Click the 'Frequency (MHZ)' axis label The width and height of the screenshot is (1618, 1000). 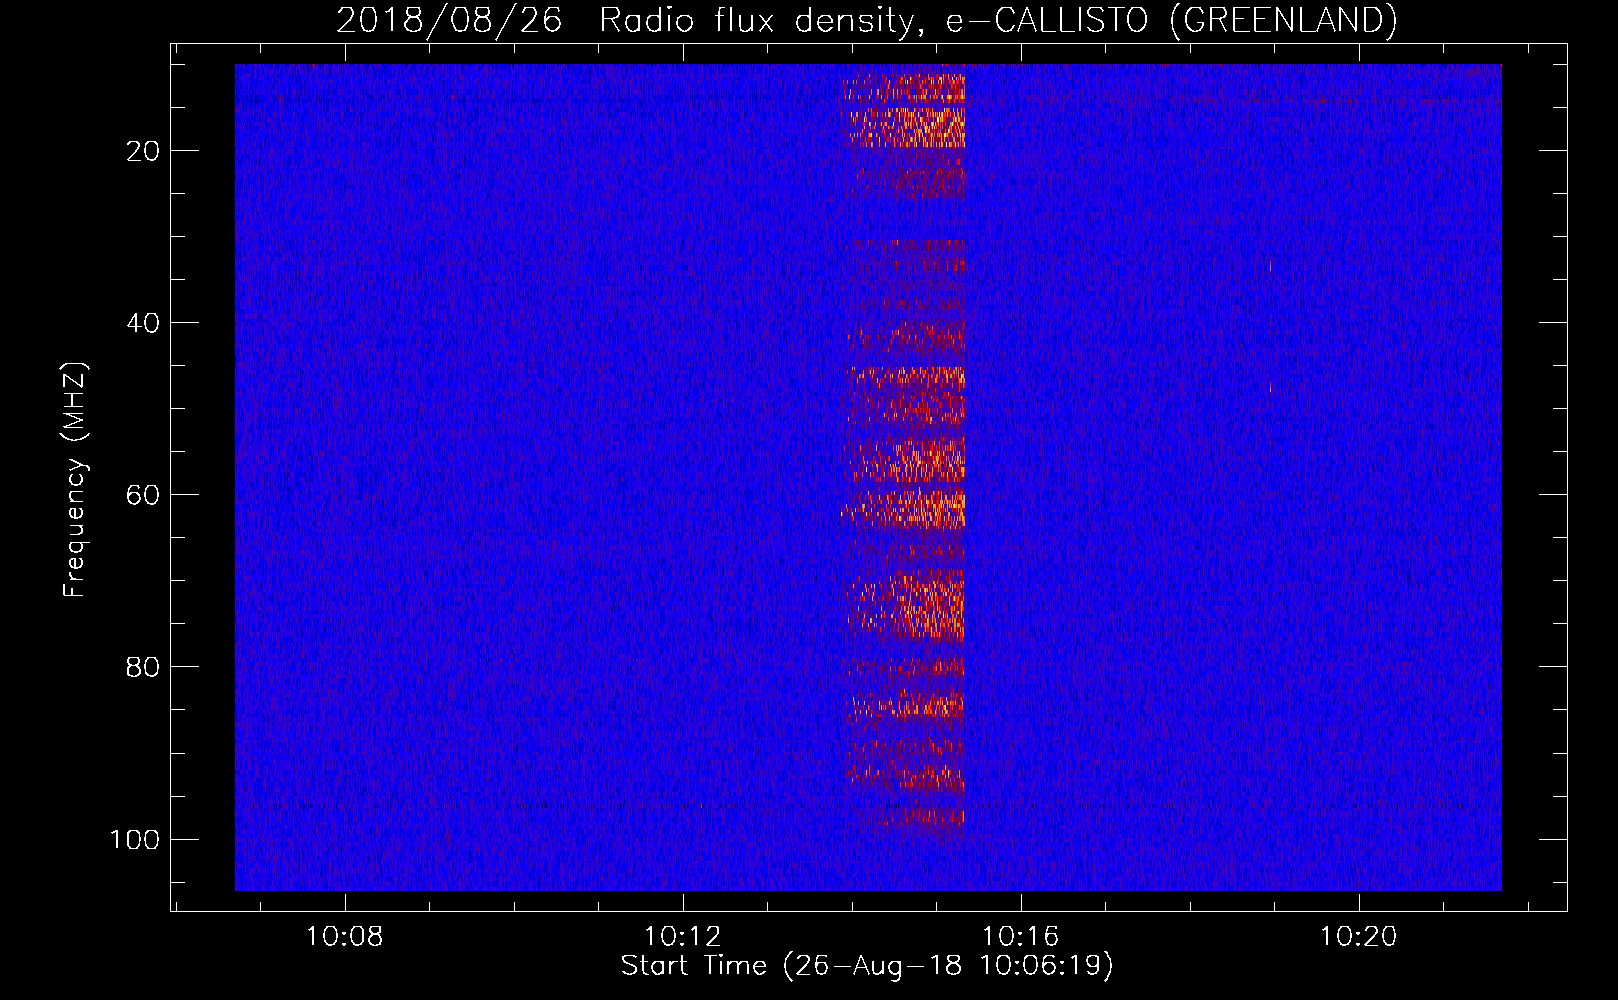(75, 480)
